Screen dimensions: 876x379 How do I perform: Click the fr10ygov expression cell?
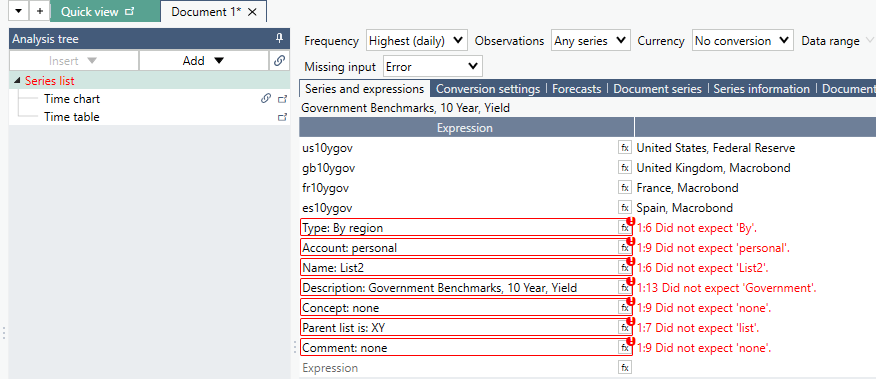(458, 188)
